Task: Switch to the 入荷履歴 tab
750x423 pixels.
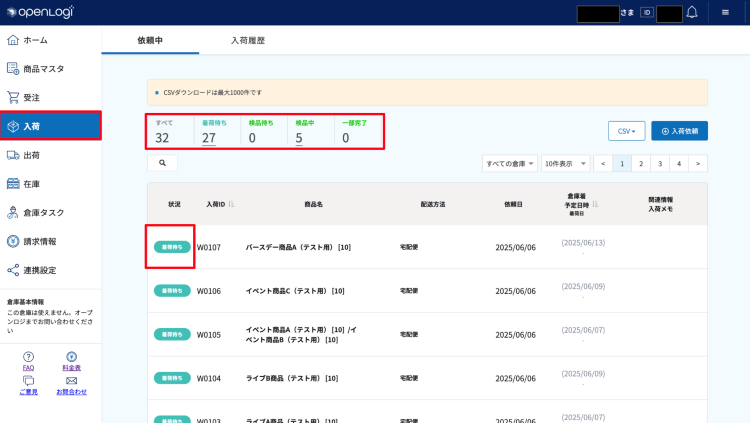Action: pos(247,40)
